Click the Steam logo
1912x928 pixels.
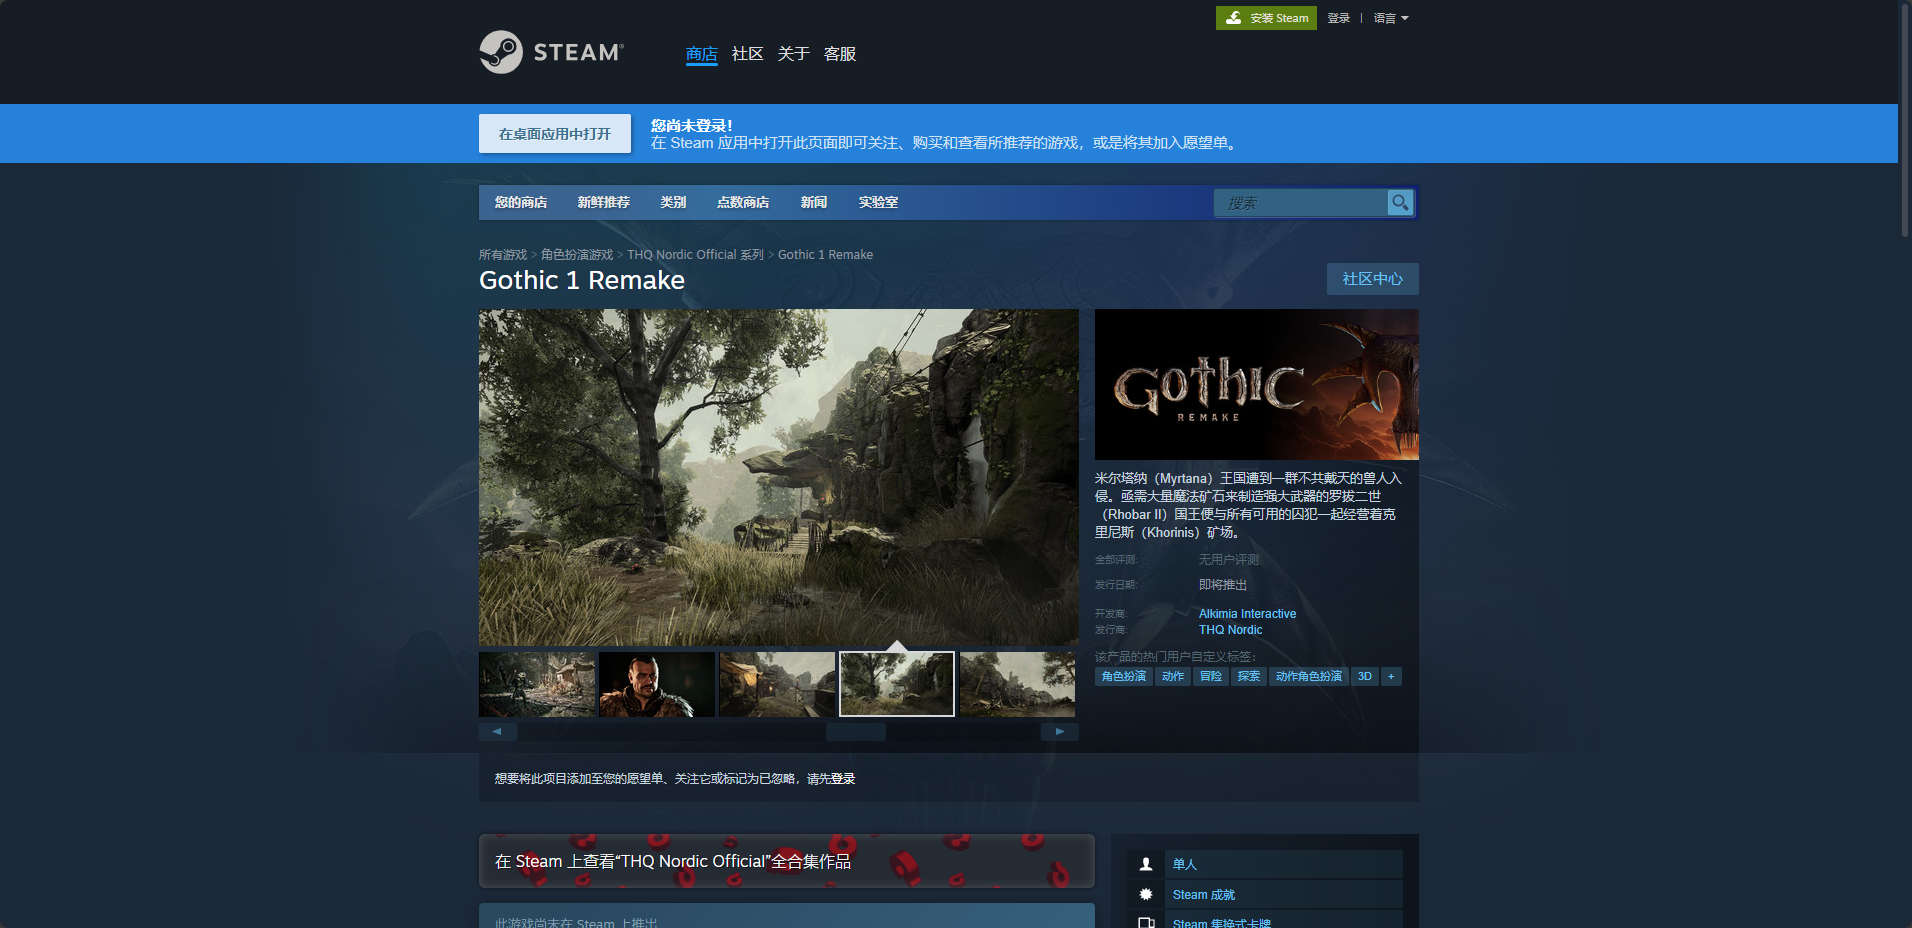(551, 52)
